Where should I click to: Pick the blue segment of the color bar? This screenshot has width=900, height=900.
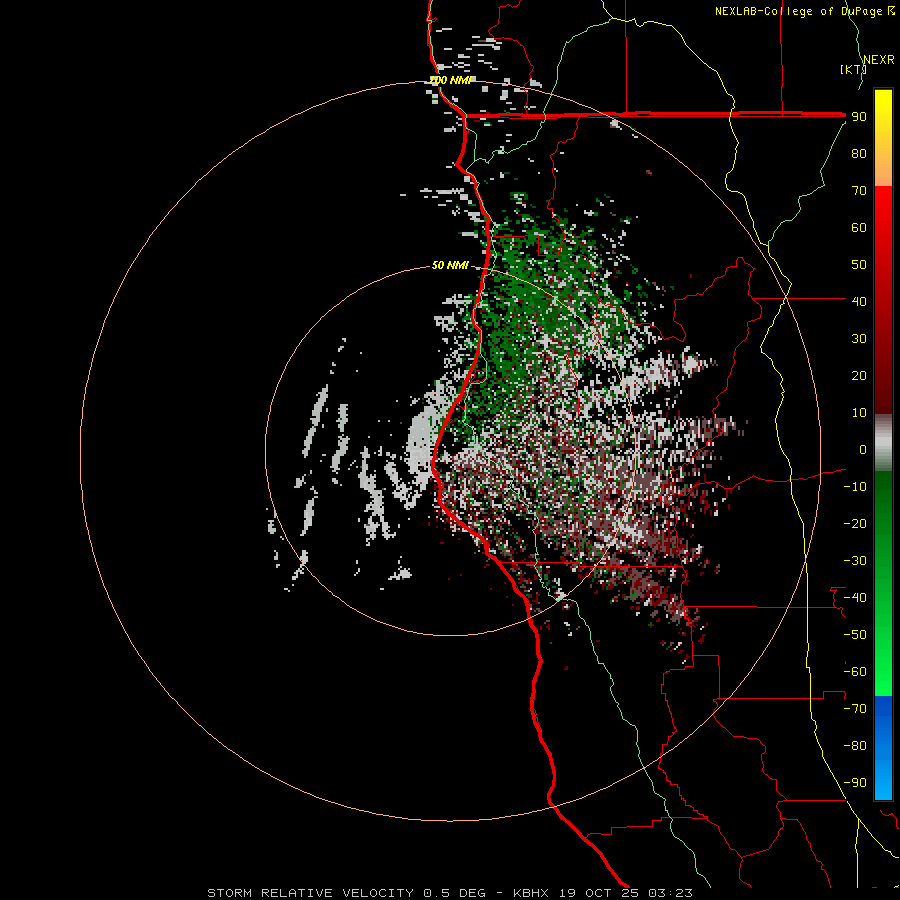pyautogui.click(x=883, y=748)
